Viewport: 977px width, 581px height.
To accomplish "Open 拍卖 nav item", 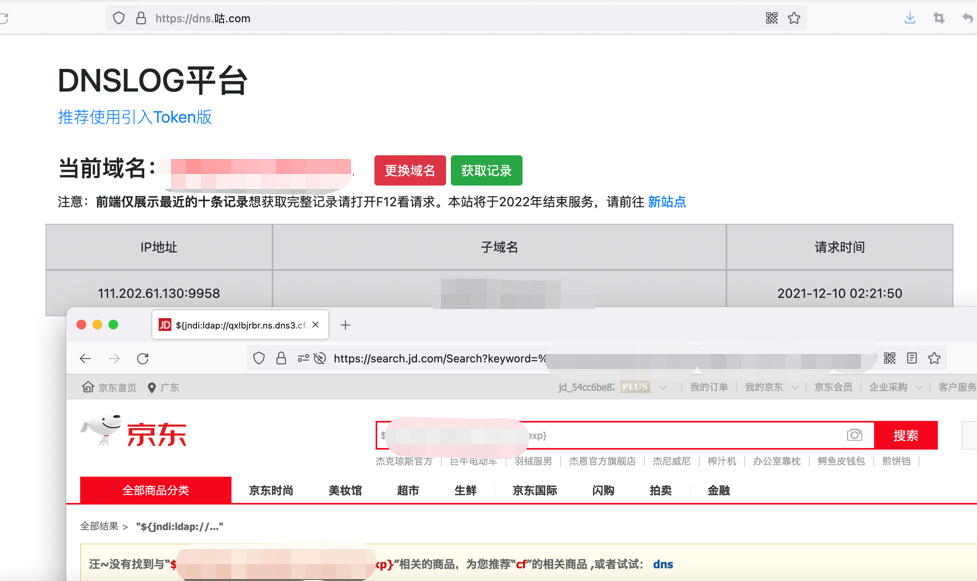I will [x=660, y=491].
